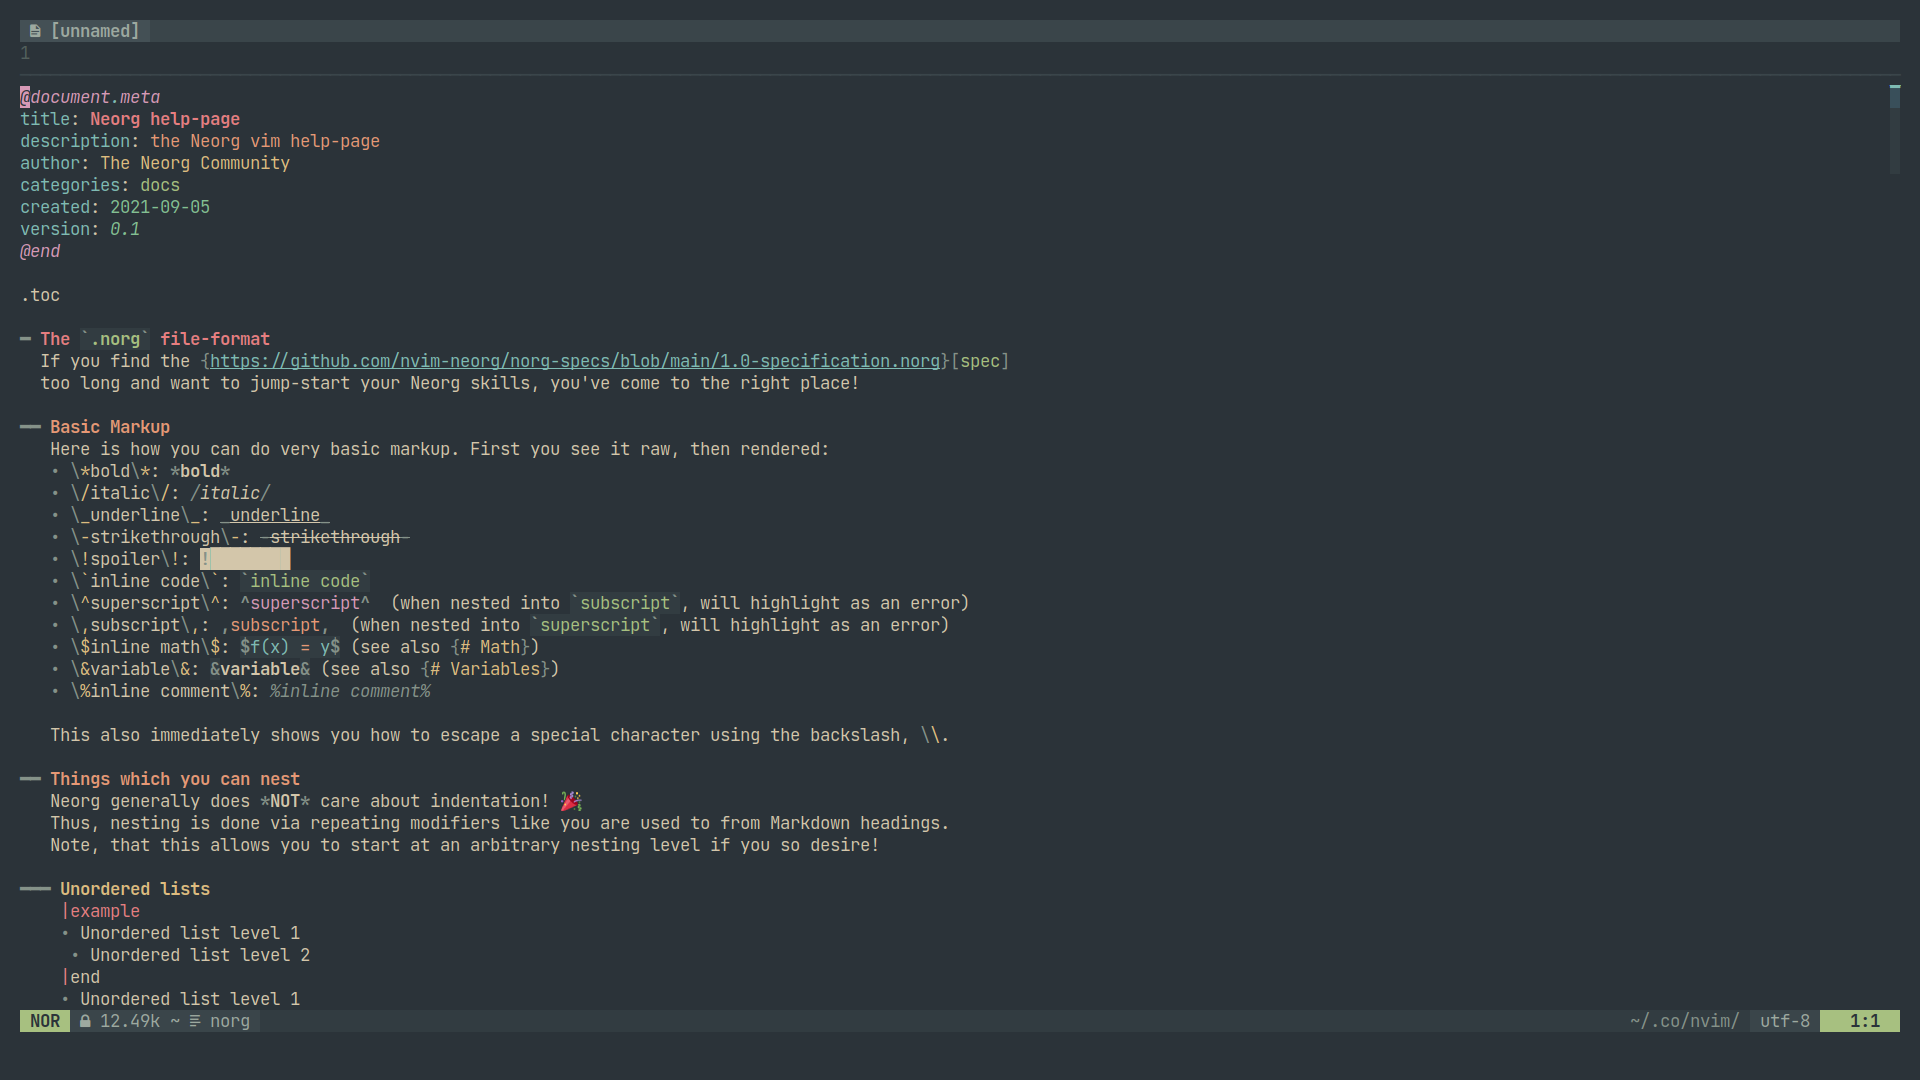
Task: Click the NOR mode indicator
Action: tap(45, 1021)
